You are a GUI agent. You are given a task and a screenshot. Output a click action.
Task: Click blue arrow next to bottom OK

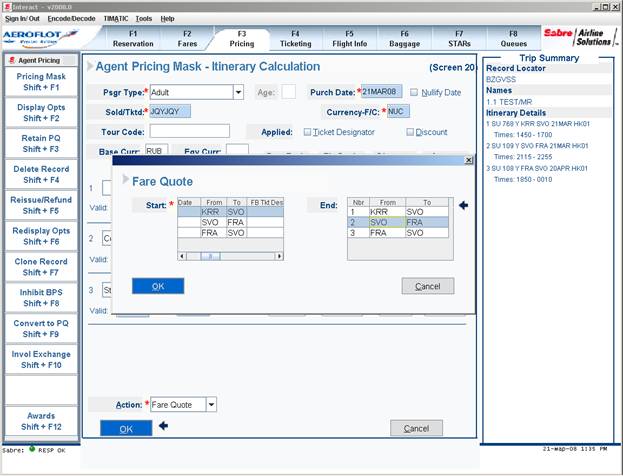click(x=163, y=426)
